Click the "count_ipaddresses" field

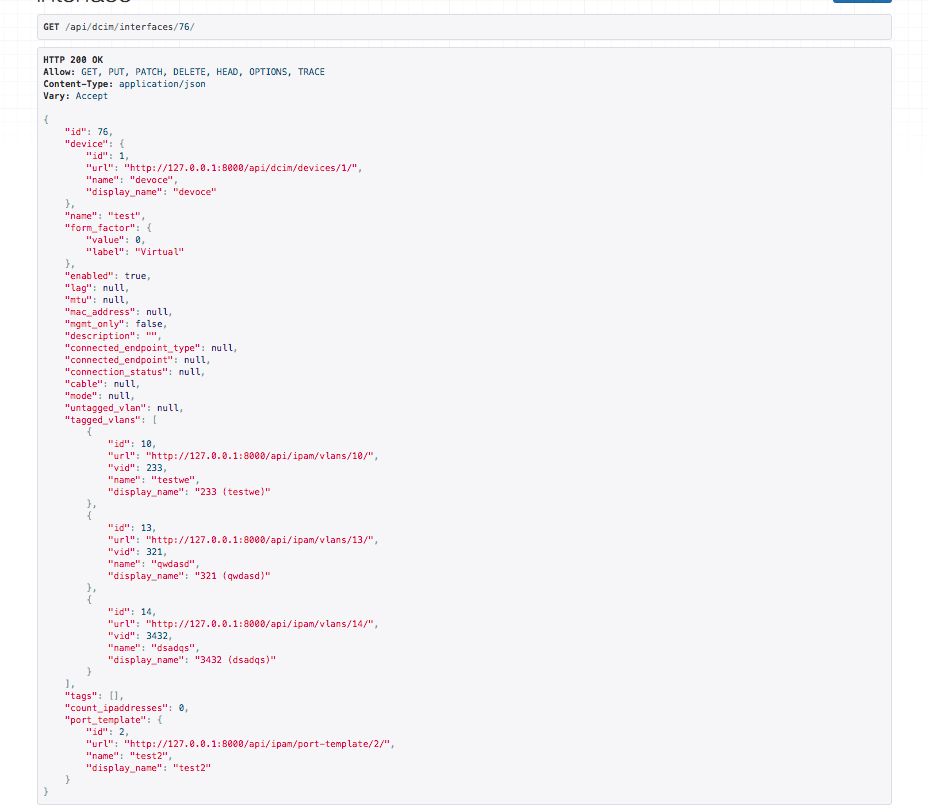click(x=116, y=707)
